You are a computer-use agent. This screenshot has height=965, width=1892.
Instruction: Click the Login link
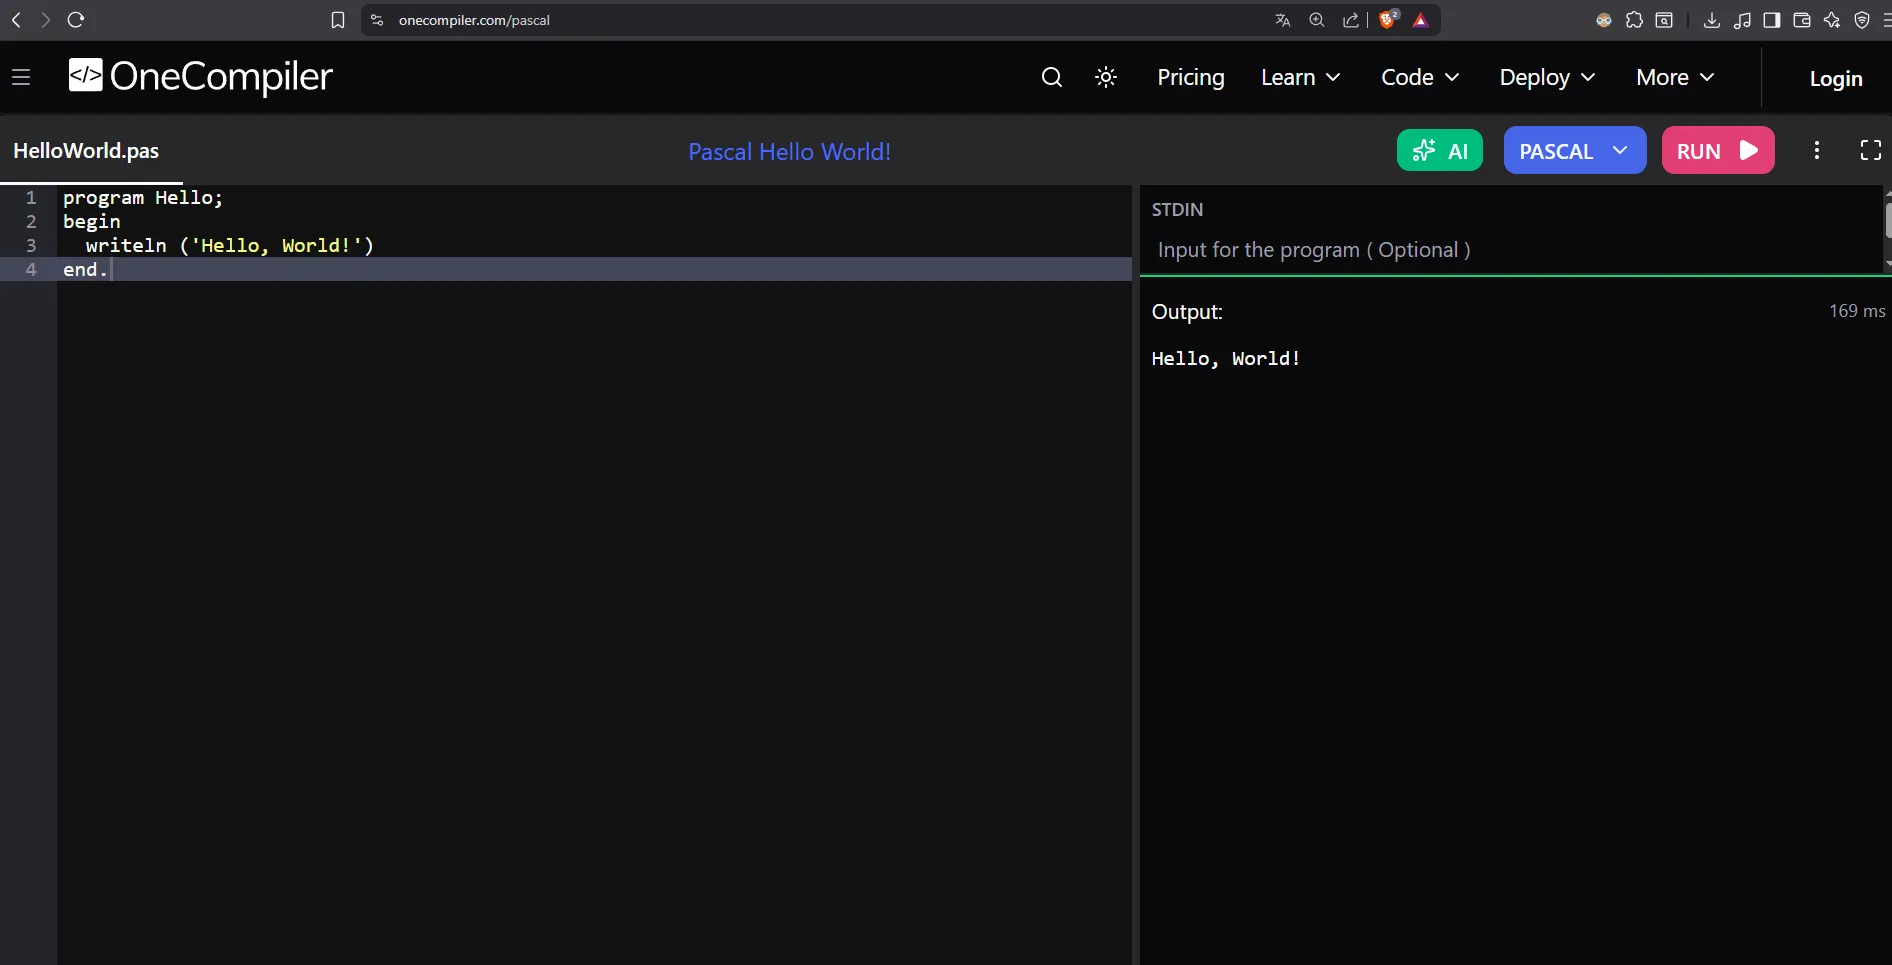pyautogui.click(x=1835, y=78)
